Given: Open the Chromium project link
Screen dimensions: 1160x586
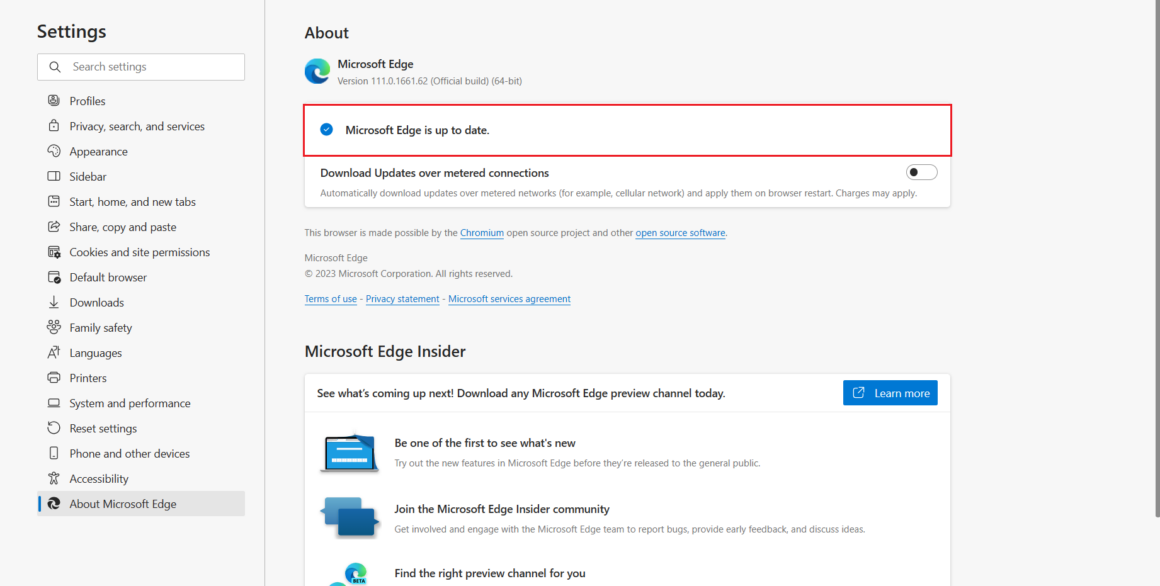Looking at the screenshot, I should coord(482,232).
